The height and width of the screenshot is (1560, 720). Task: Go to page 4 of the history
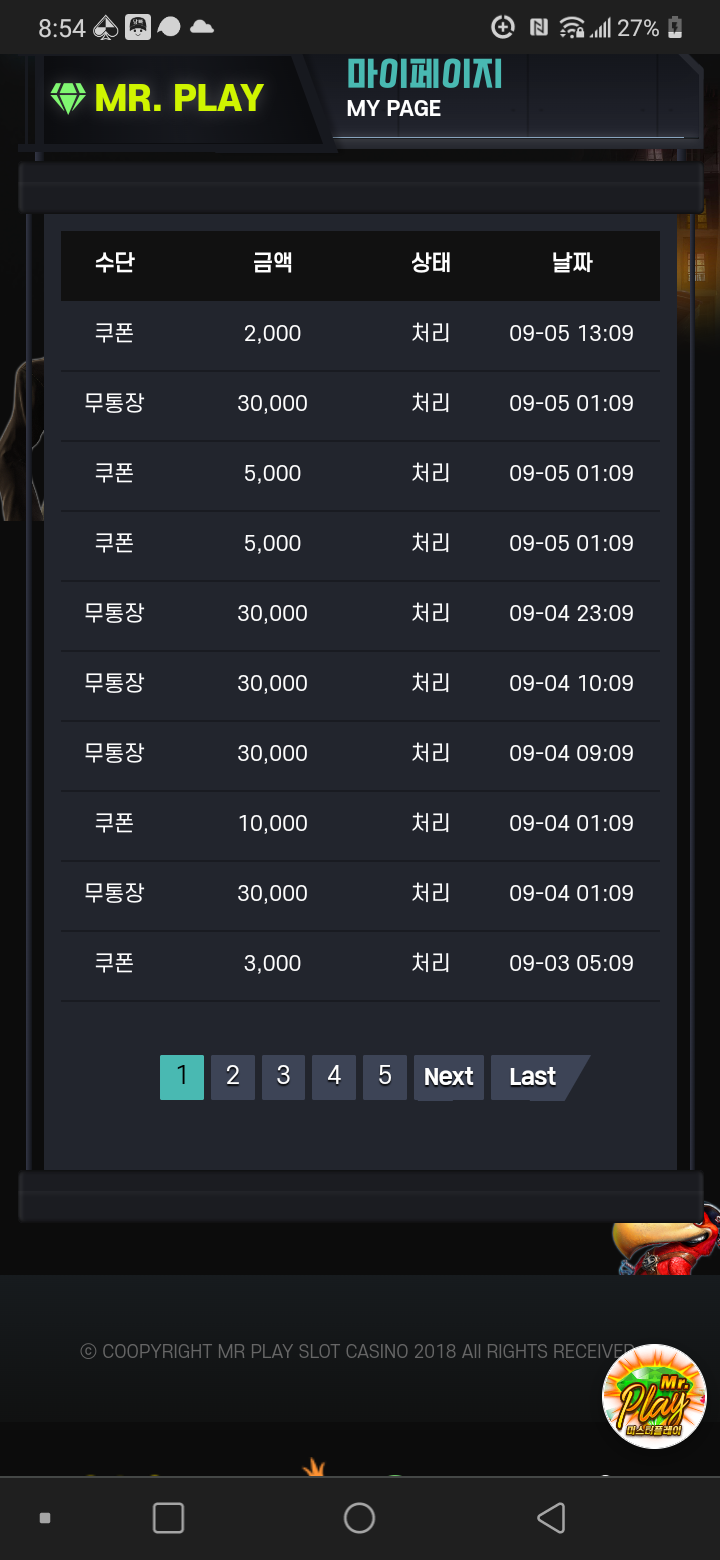[334, 1077]
